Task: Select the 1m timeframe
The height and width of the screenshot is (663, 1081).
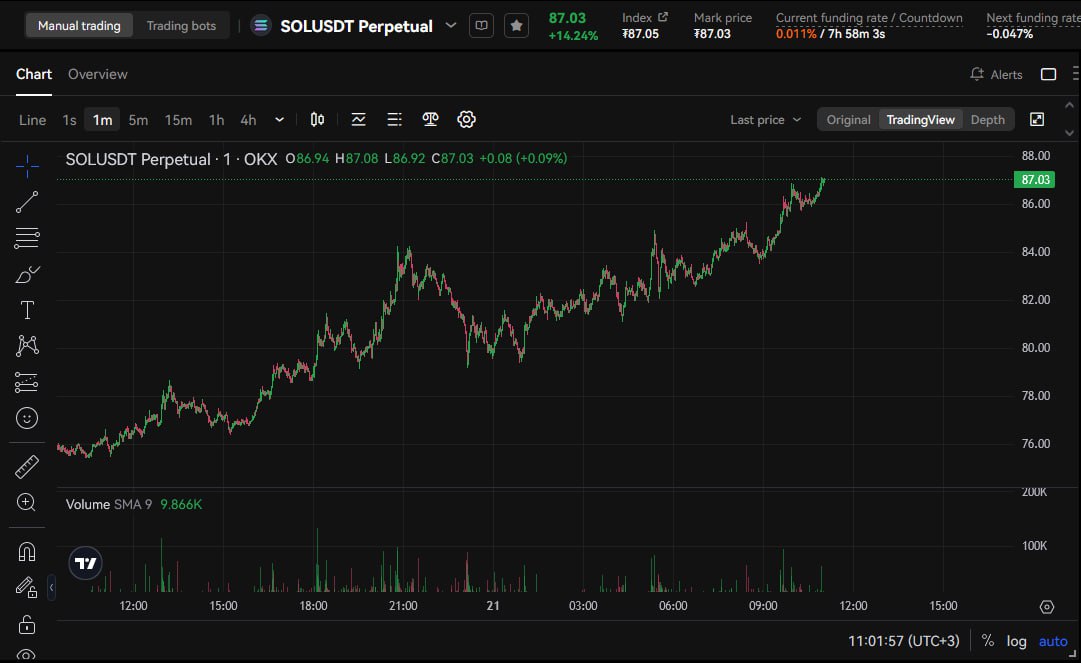Action: [103, 120]
